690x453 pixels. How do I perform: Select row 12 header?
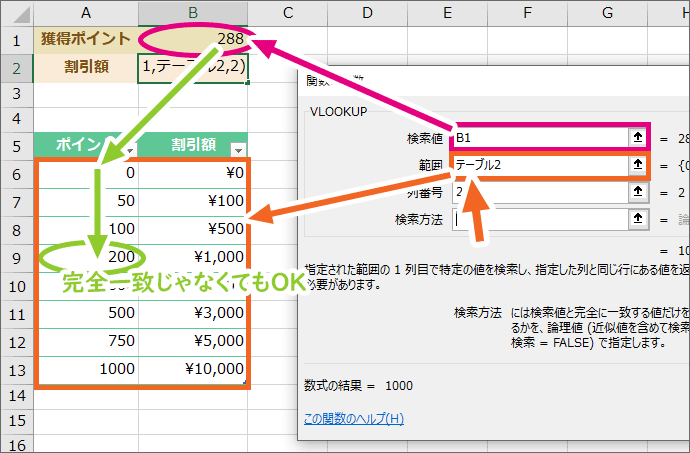pyautogui.click(x=17, y=343)
